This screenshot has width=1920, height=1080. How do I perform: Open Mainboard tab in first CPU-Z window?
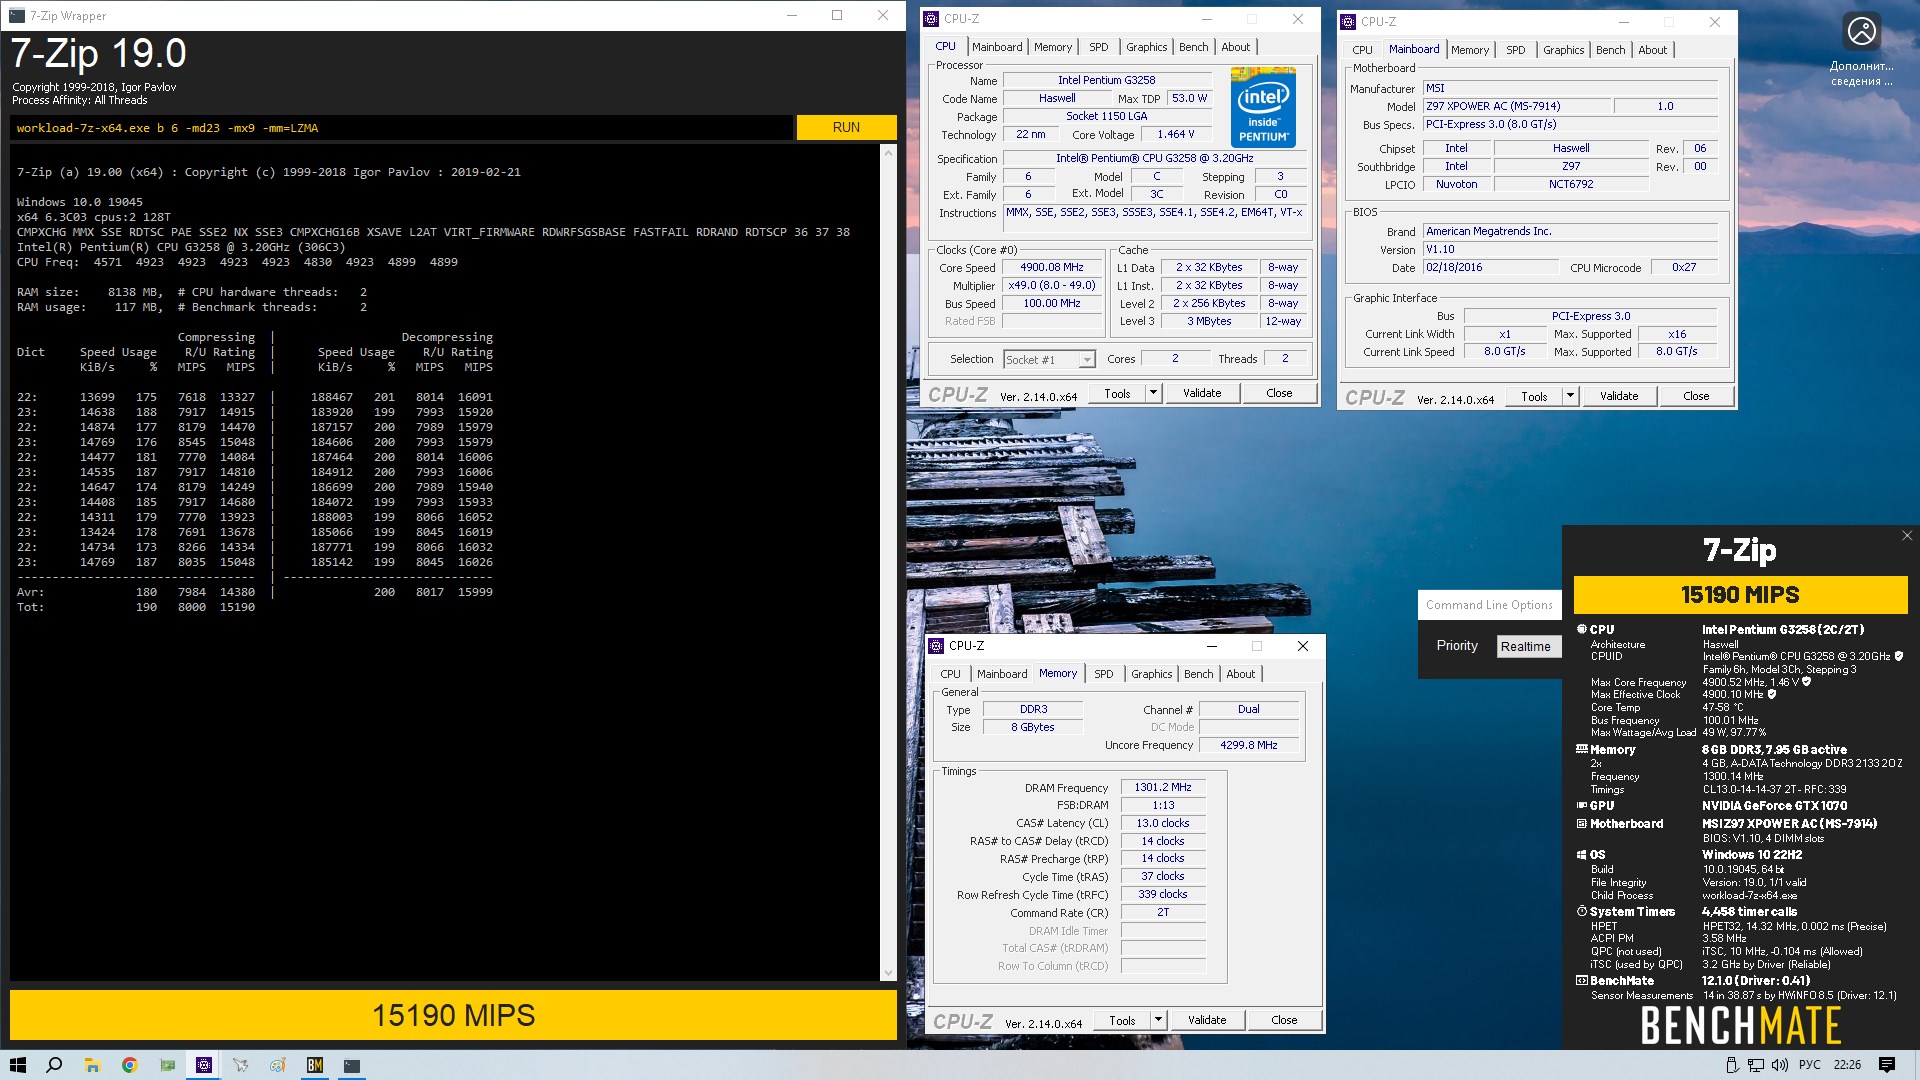997,47
